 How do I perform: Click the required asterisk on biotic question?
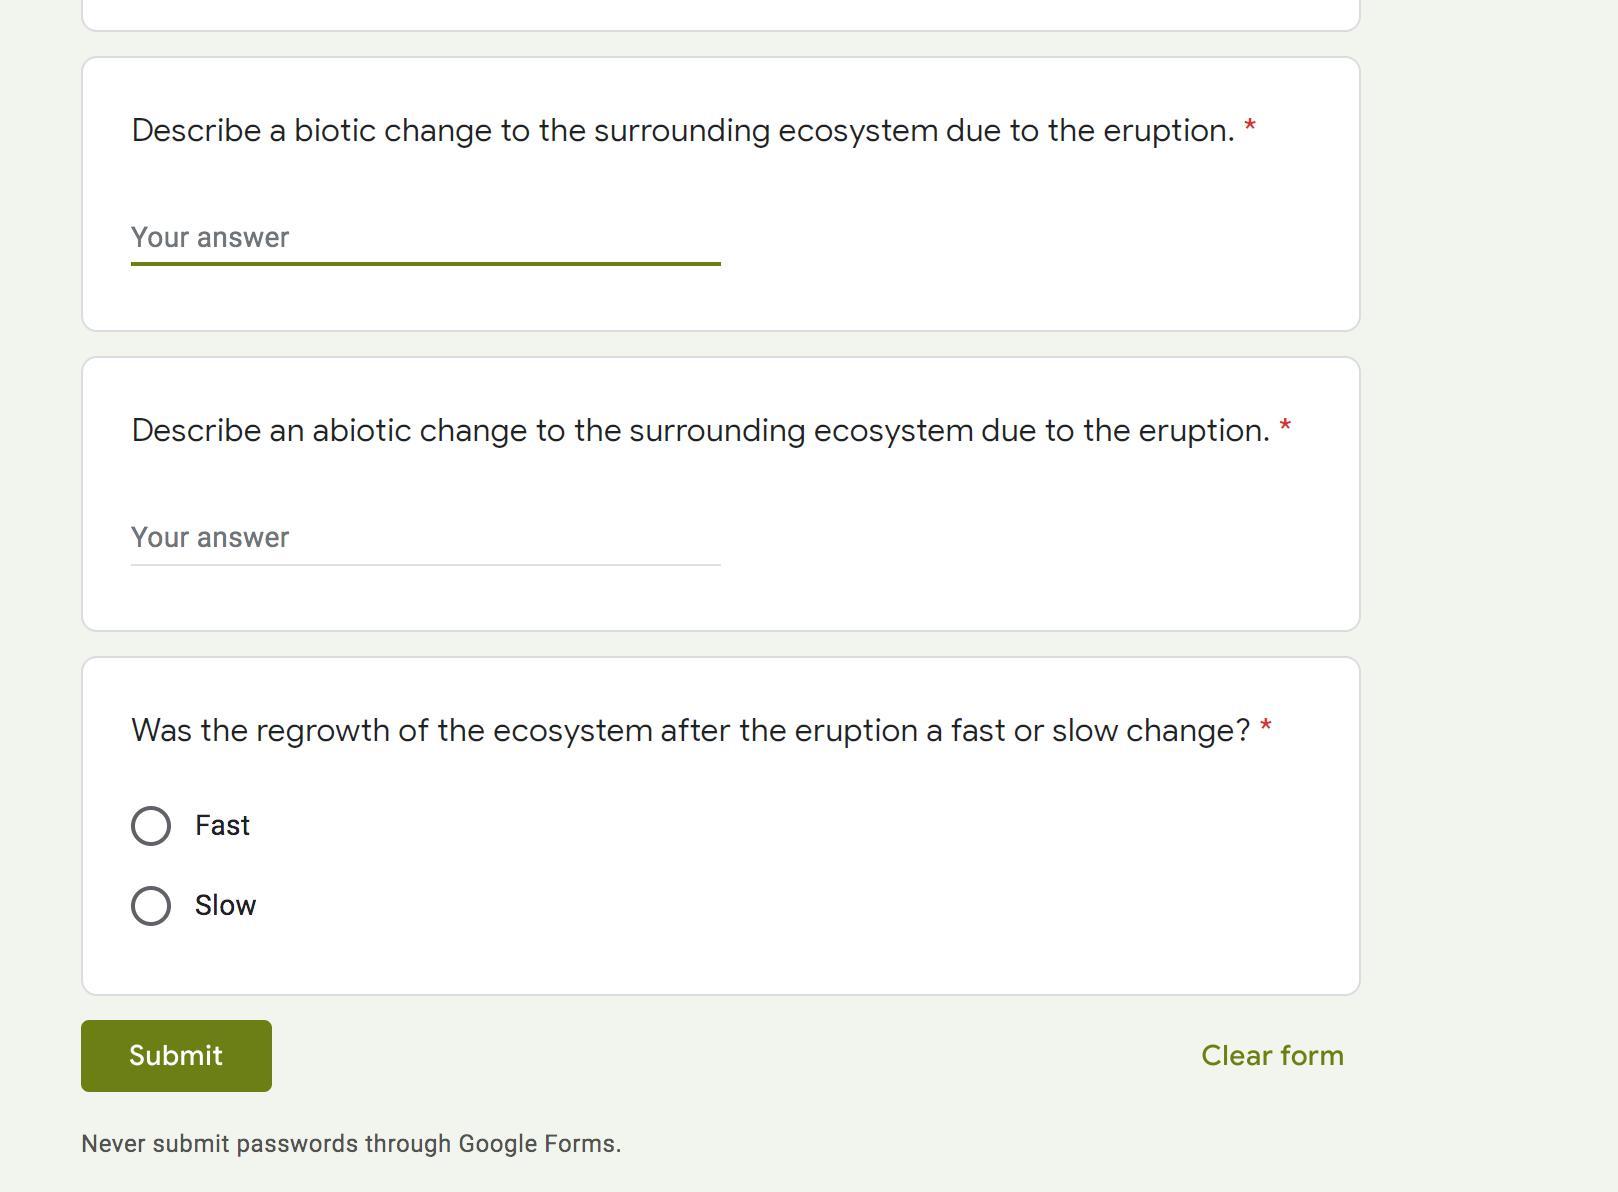[1250, 128]
